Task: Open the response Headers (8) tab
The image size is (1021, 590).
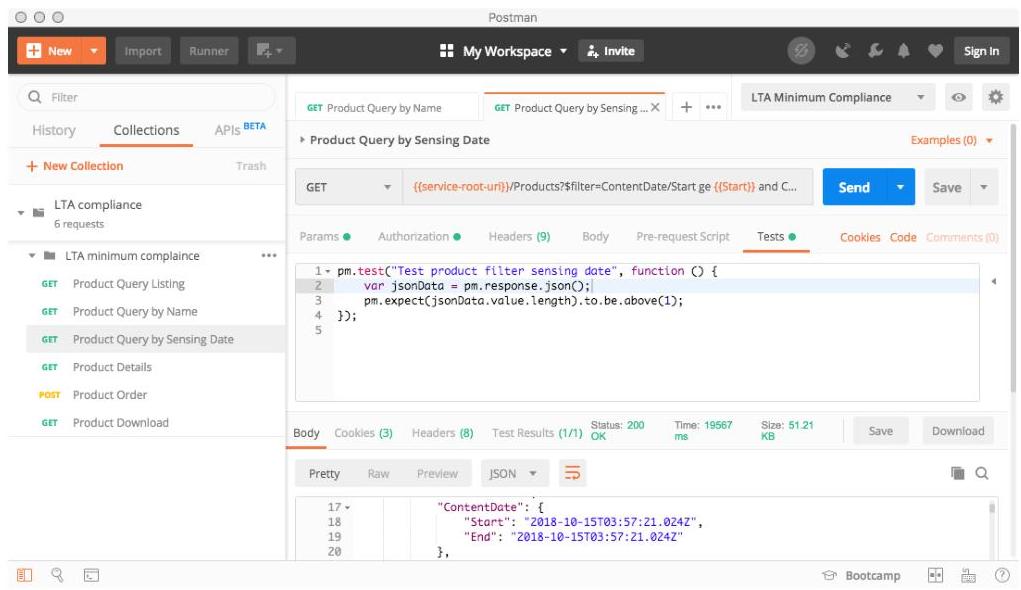Action: 442,433
